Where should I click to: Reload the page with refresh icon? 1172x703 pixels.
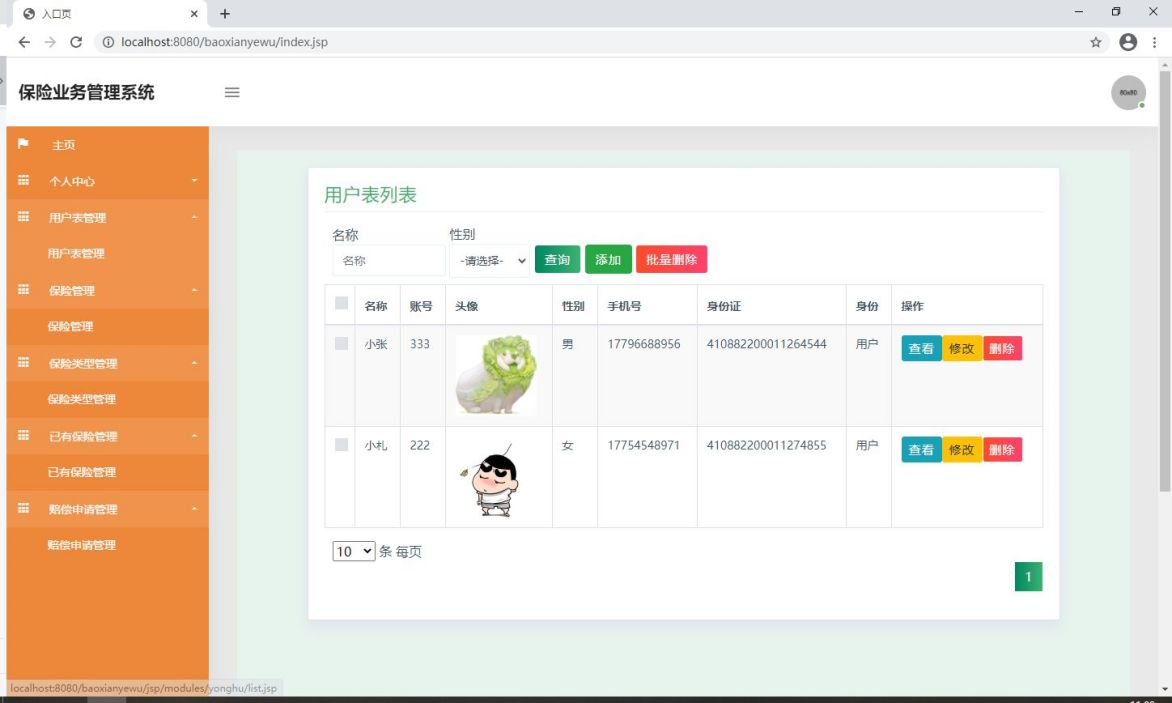[x=76, y=42]
